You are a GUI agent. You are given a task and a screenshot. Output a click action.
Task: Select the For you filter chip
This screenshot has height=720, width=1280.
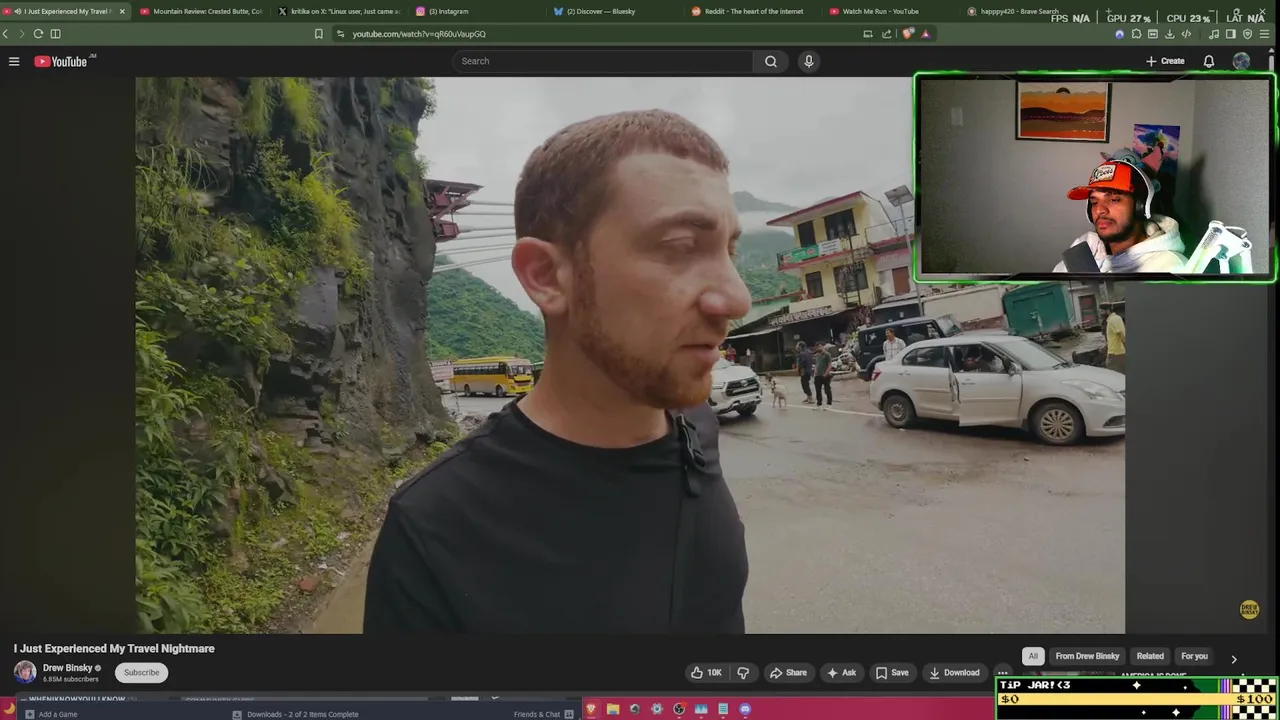point(1194,656)
